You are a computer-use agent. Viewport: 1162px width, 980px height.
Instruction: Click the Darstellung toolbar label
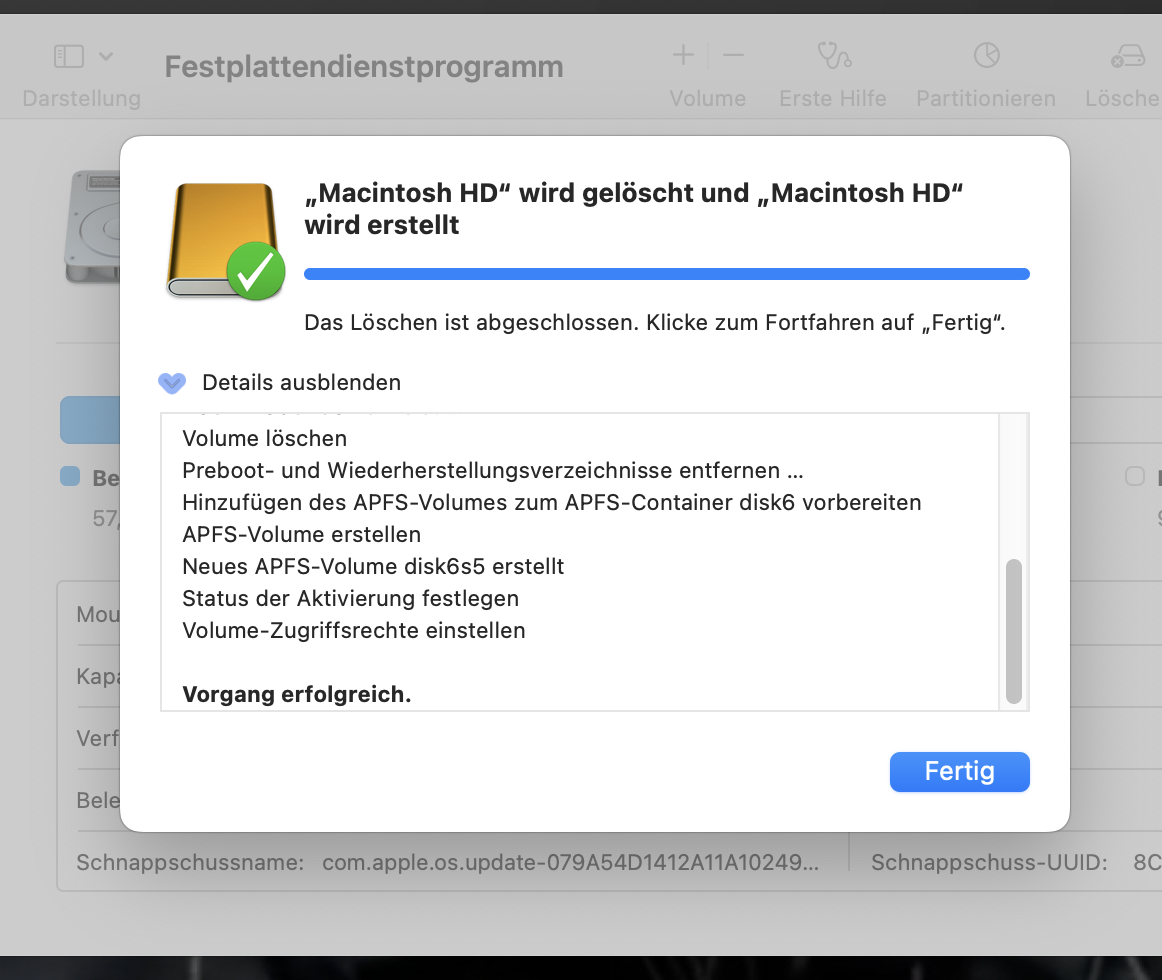tap(82, 99)
